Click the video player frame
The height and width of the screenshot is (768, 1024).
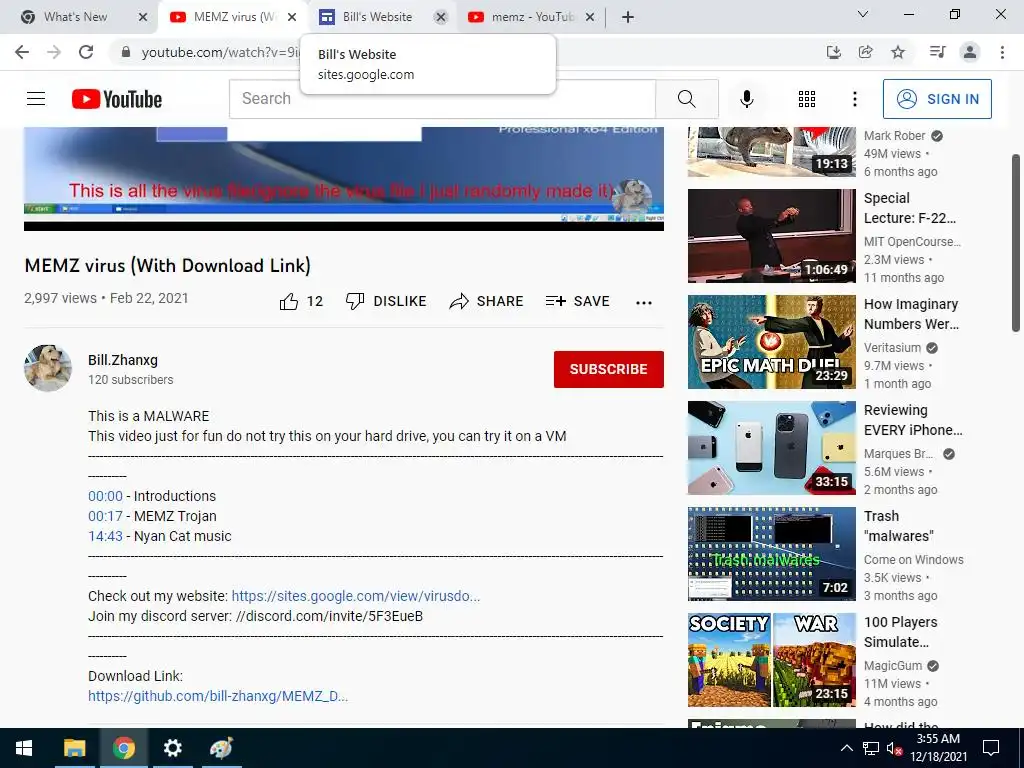click(x=344, y=179)
